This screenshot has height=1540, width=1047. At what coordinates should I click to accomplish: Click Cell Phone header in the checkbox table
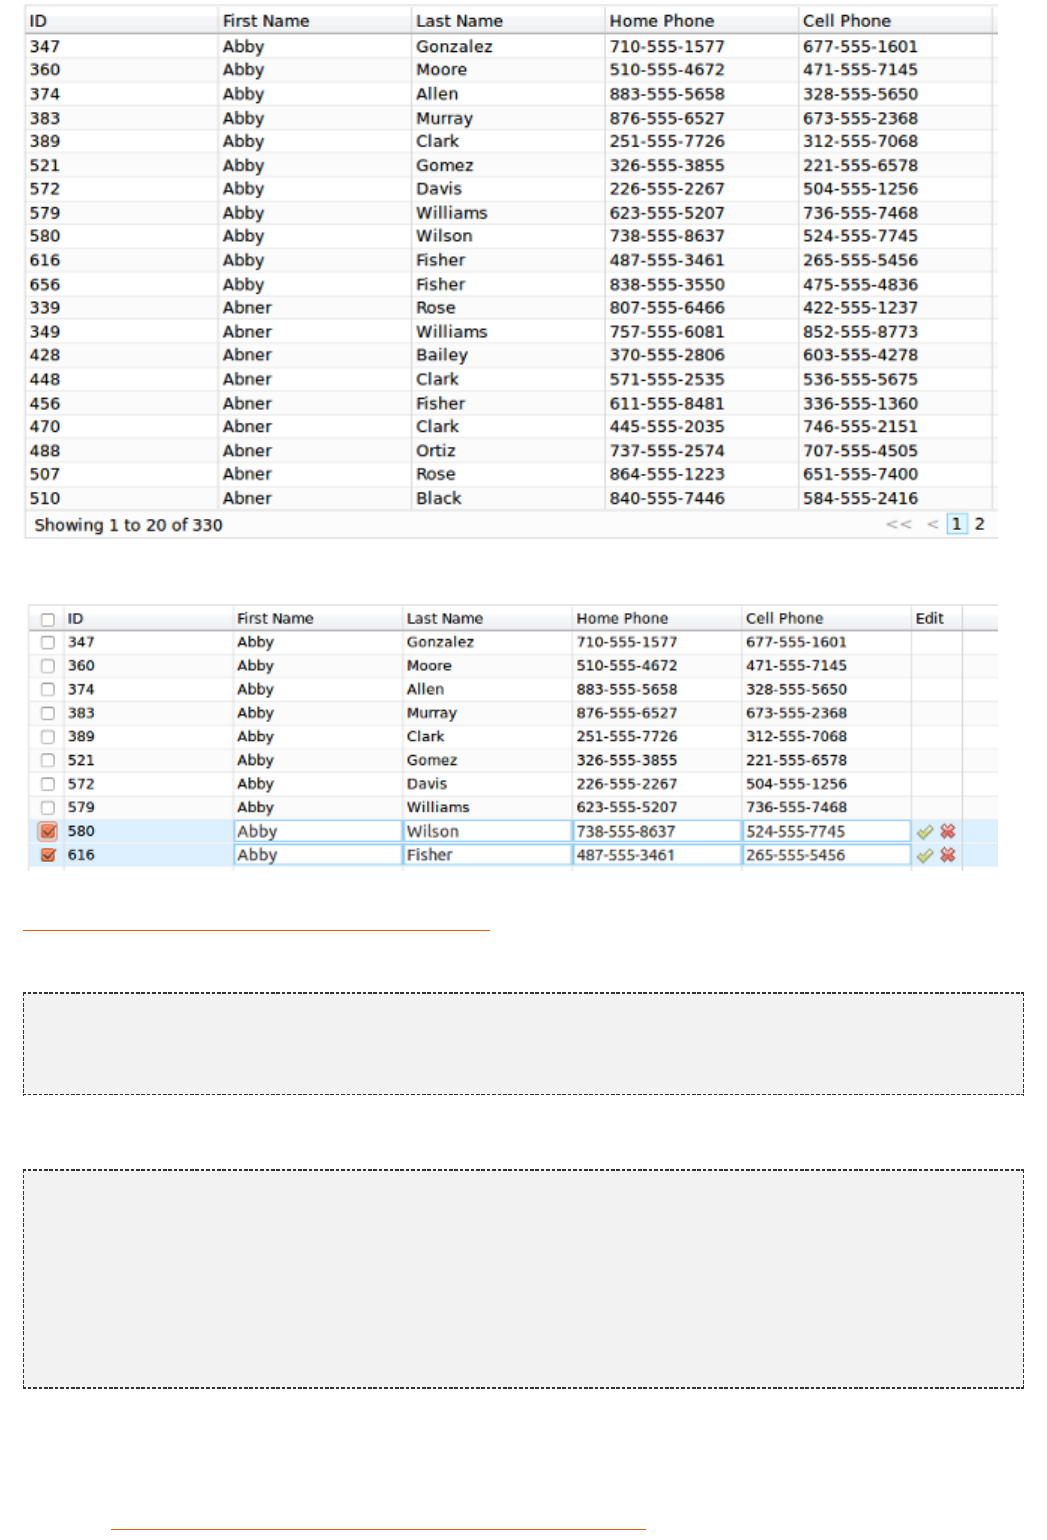[x=826, y=619]
